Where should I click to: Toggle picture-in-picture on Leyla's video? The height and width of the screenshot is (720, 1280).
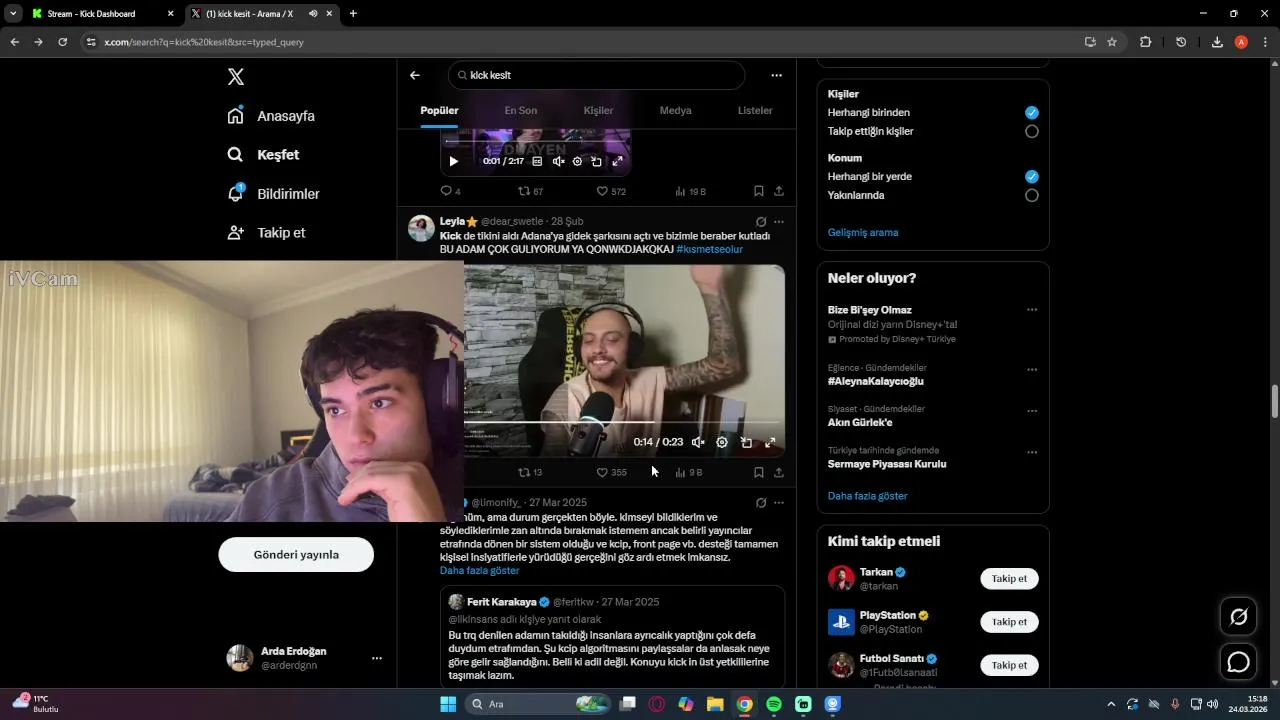[746, 442]
